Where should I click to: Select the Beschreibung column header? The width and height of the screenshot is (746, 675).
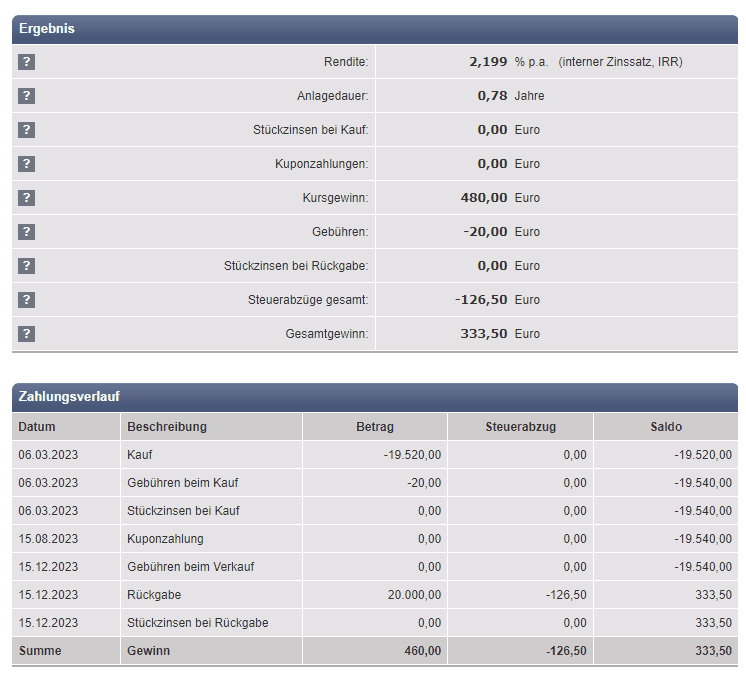click(167, 427)
